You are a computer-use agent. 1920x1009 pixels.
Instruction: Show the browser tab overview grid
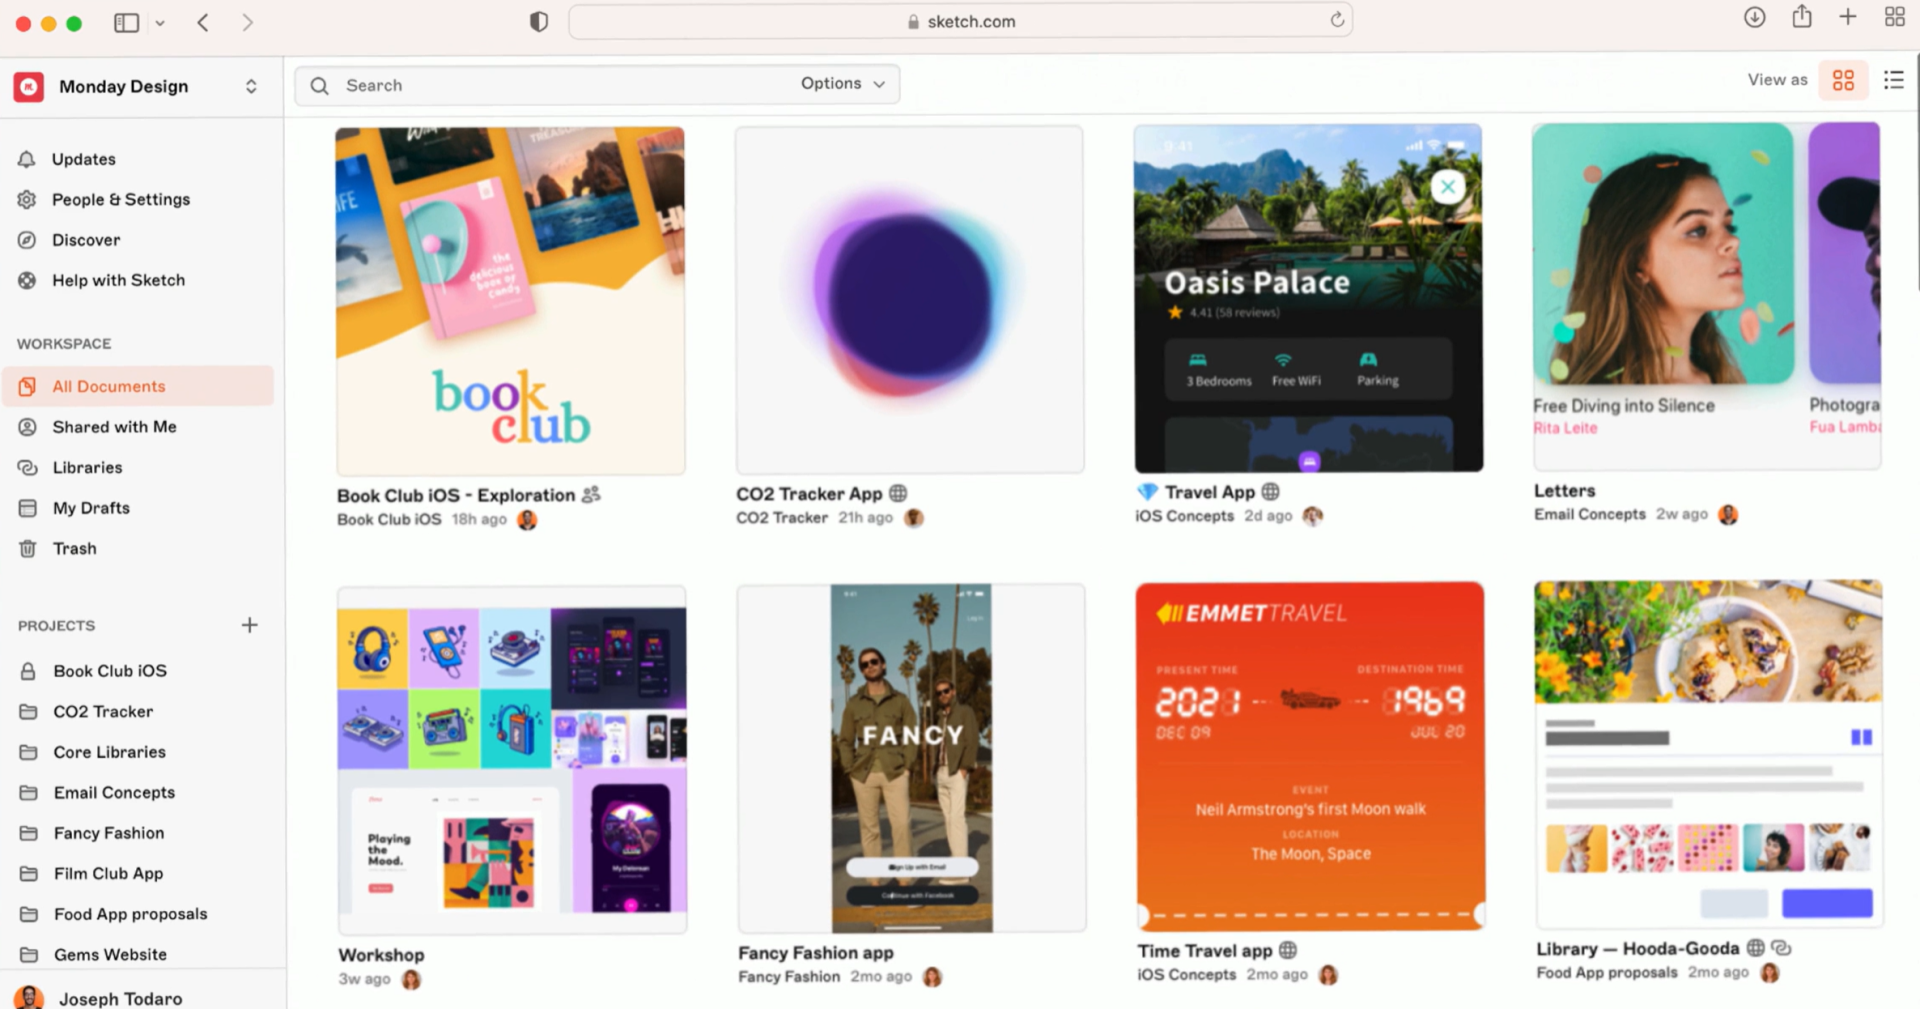tap(1894, 17)
